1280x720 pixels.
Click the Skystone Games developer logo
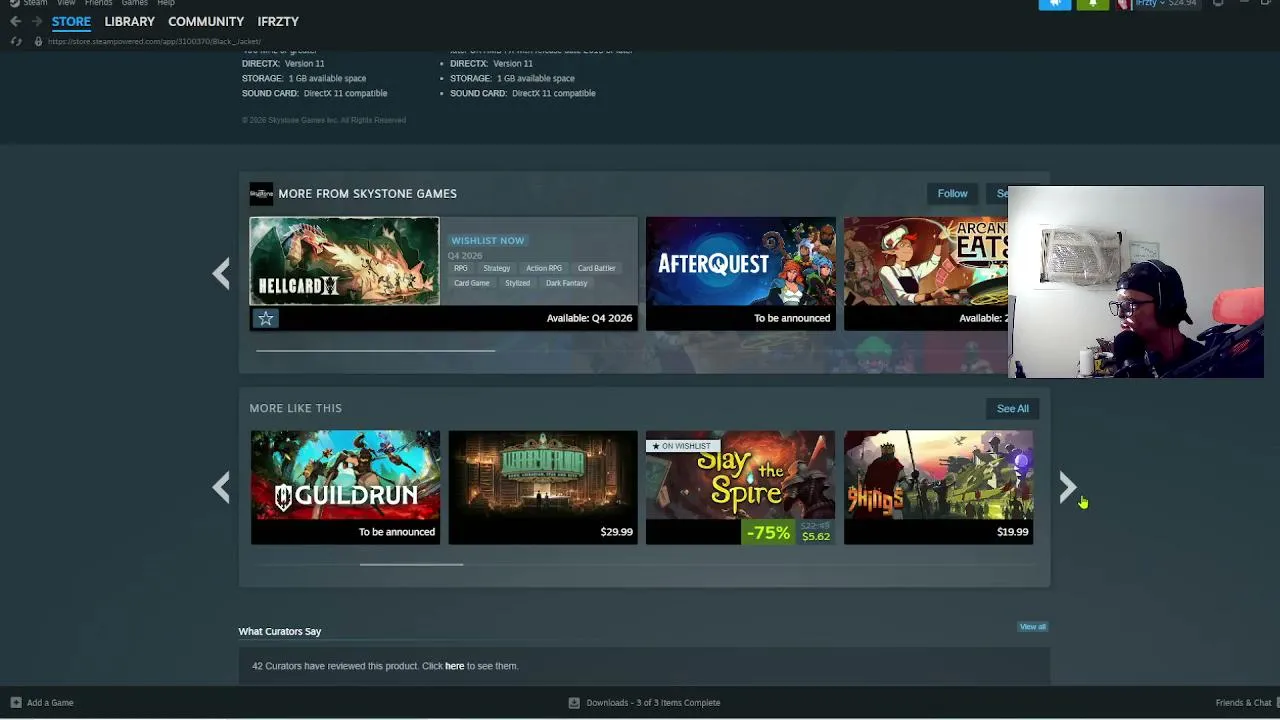[261, 193]
